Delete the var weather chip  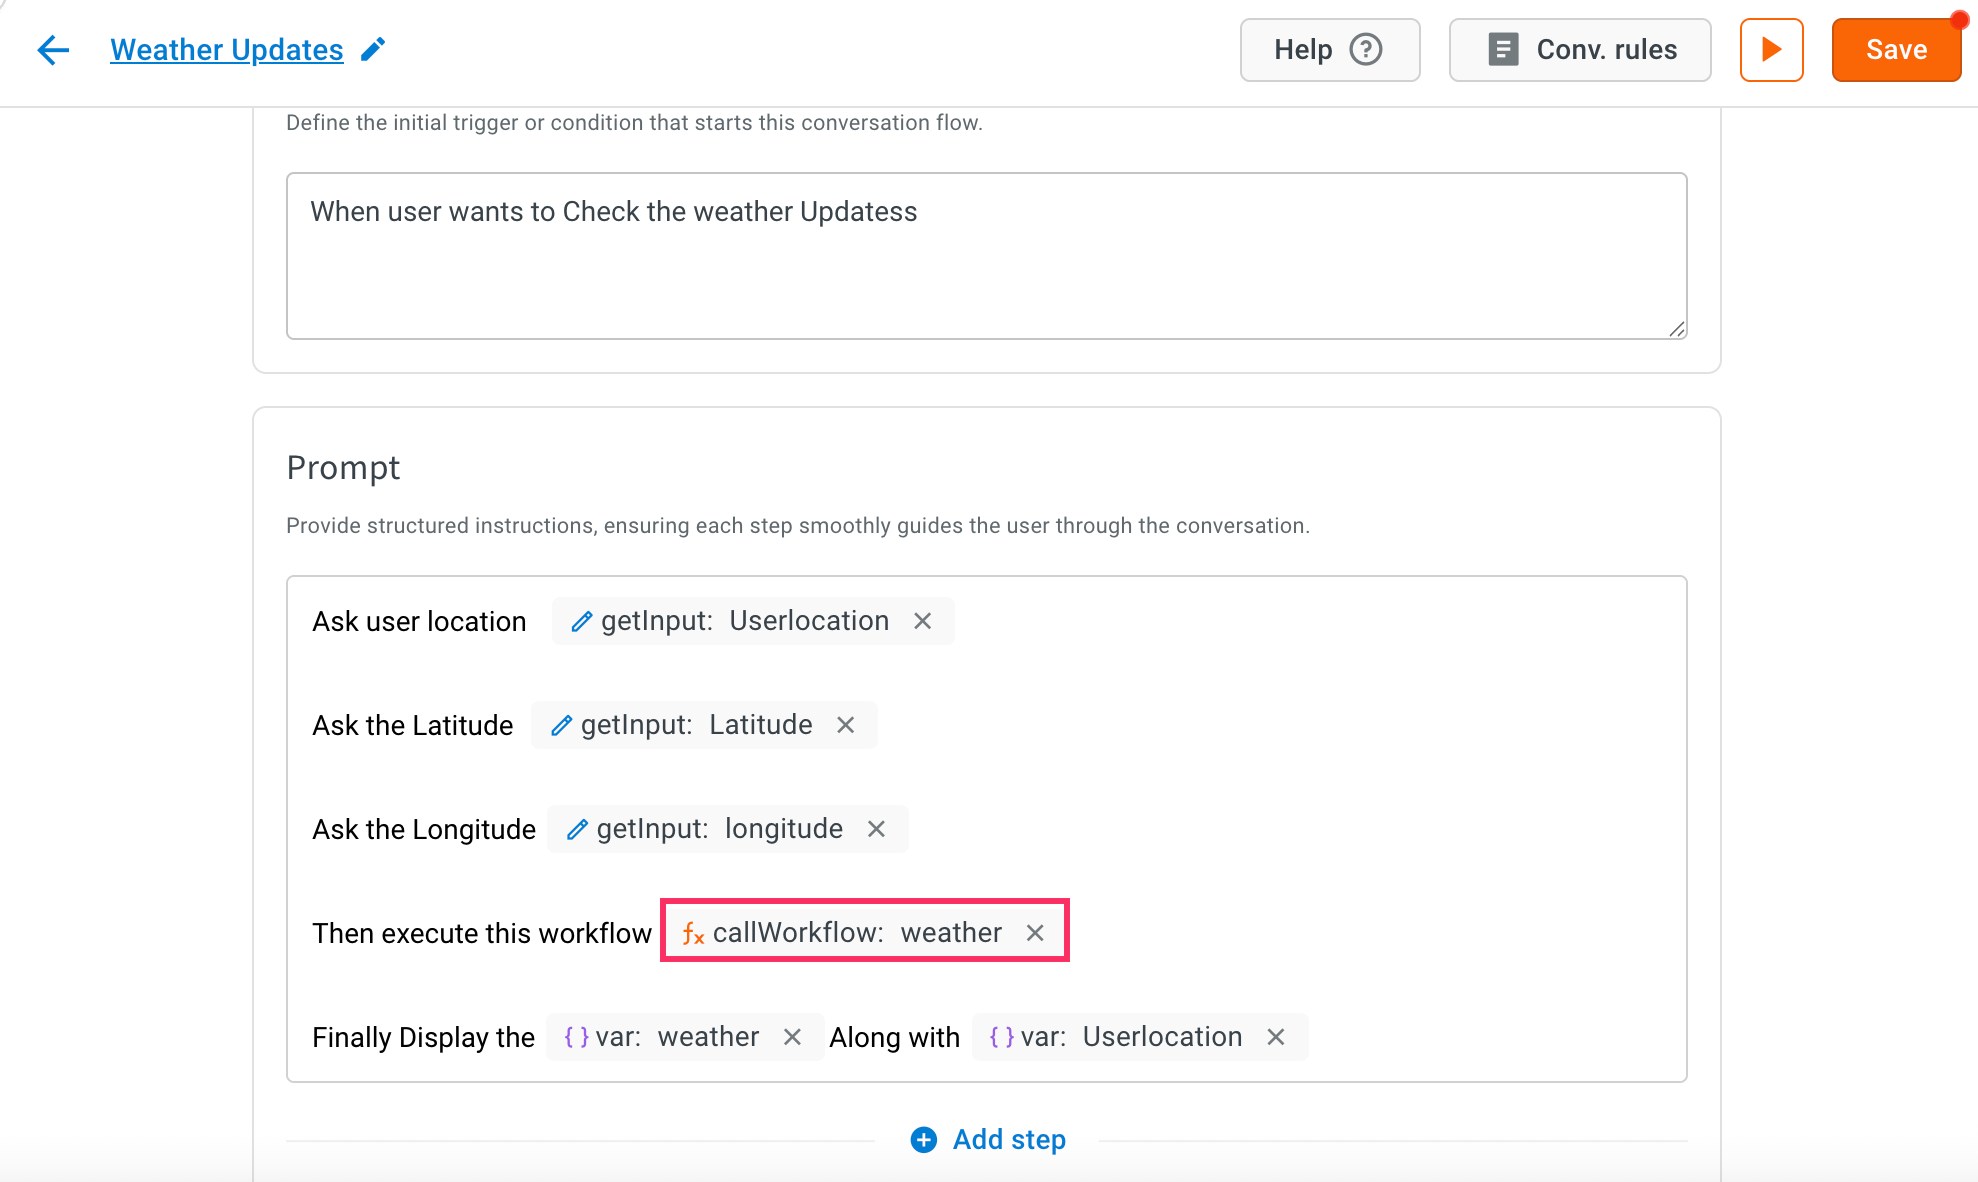pyautogui.click(x=792, y=1037)
